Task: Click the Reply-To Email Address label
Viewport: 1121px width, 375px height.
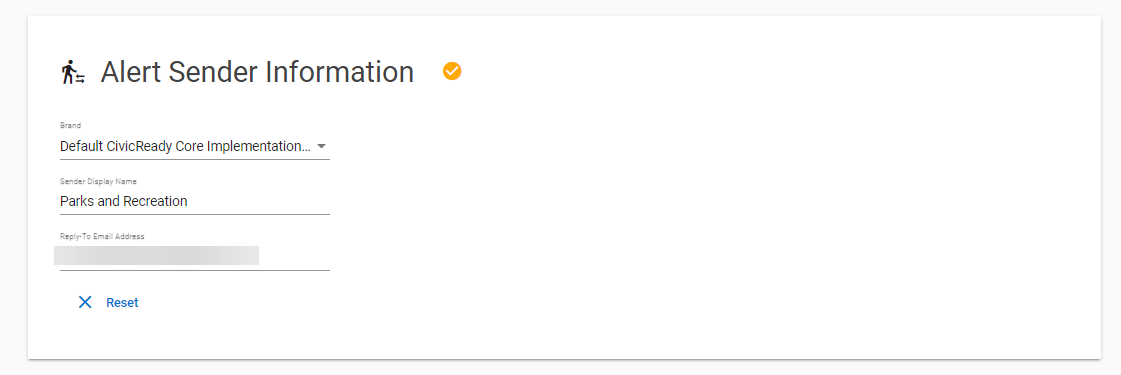Action: 102,236
